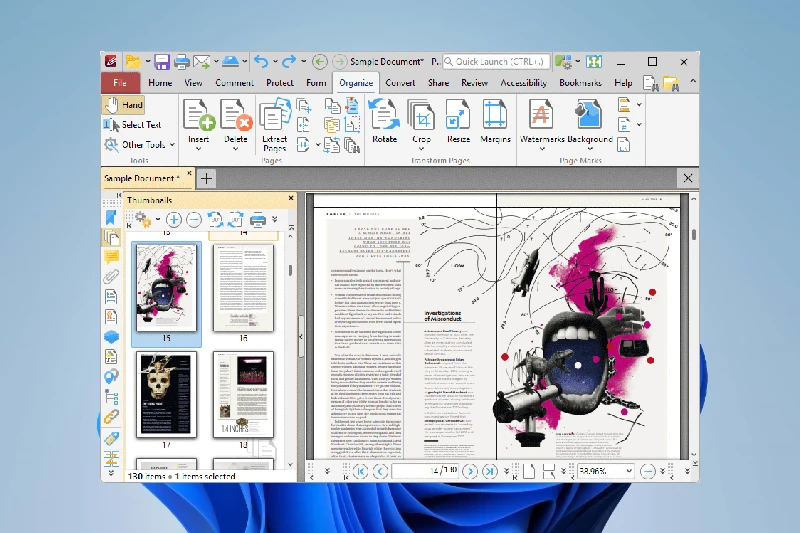Click the Crop pages icon
800x533 pixels.
pos(421,114)
